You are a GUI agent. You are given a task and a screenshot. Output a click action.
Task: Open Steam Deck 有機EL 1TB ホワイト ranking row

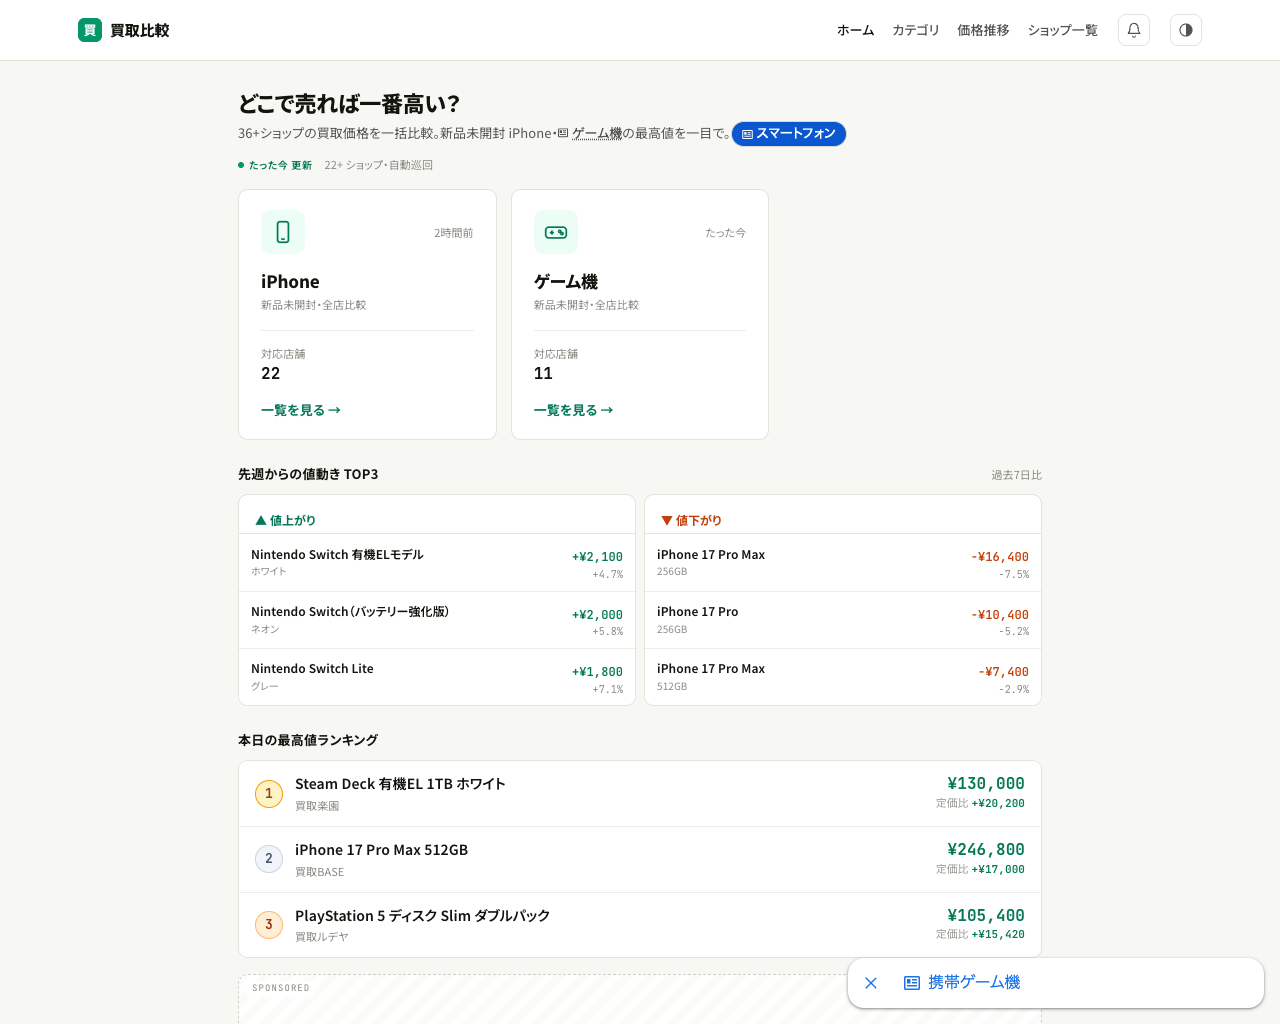click(640, 794)
